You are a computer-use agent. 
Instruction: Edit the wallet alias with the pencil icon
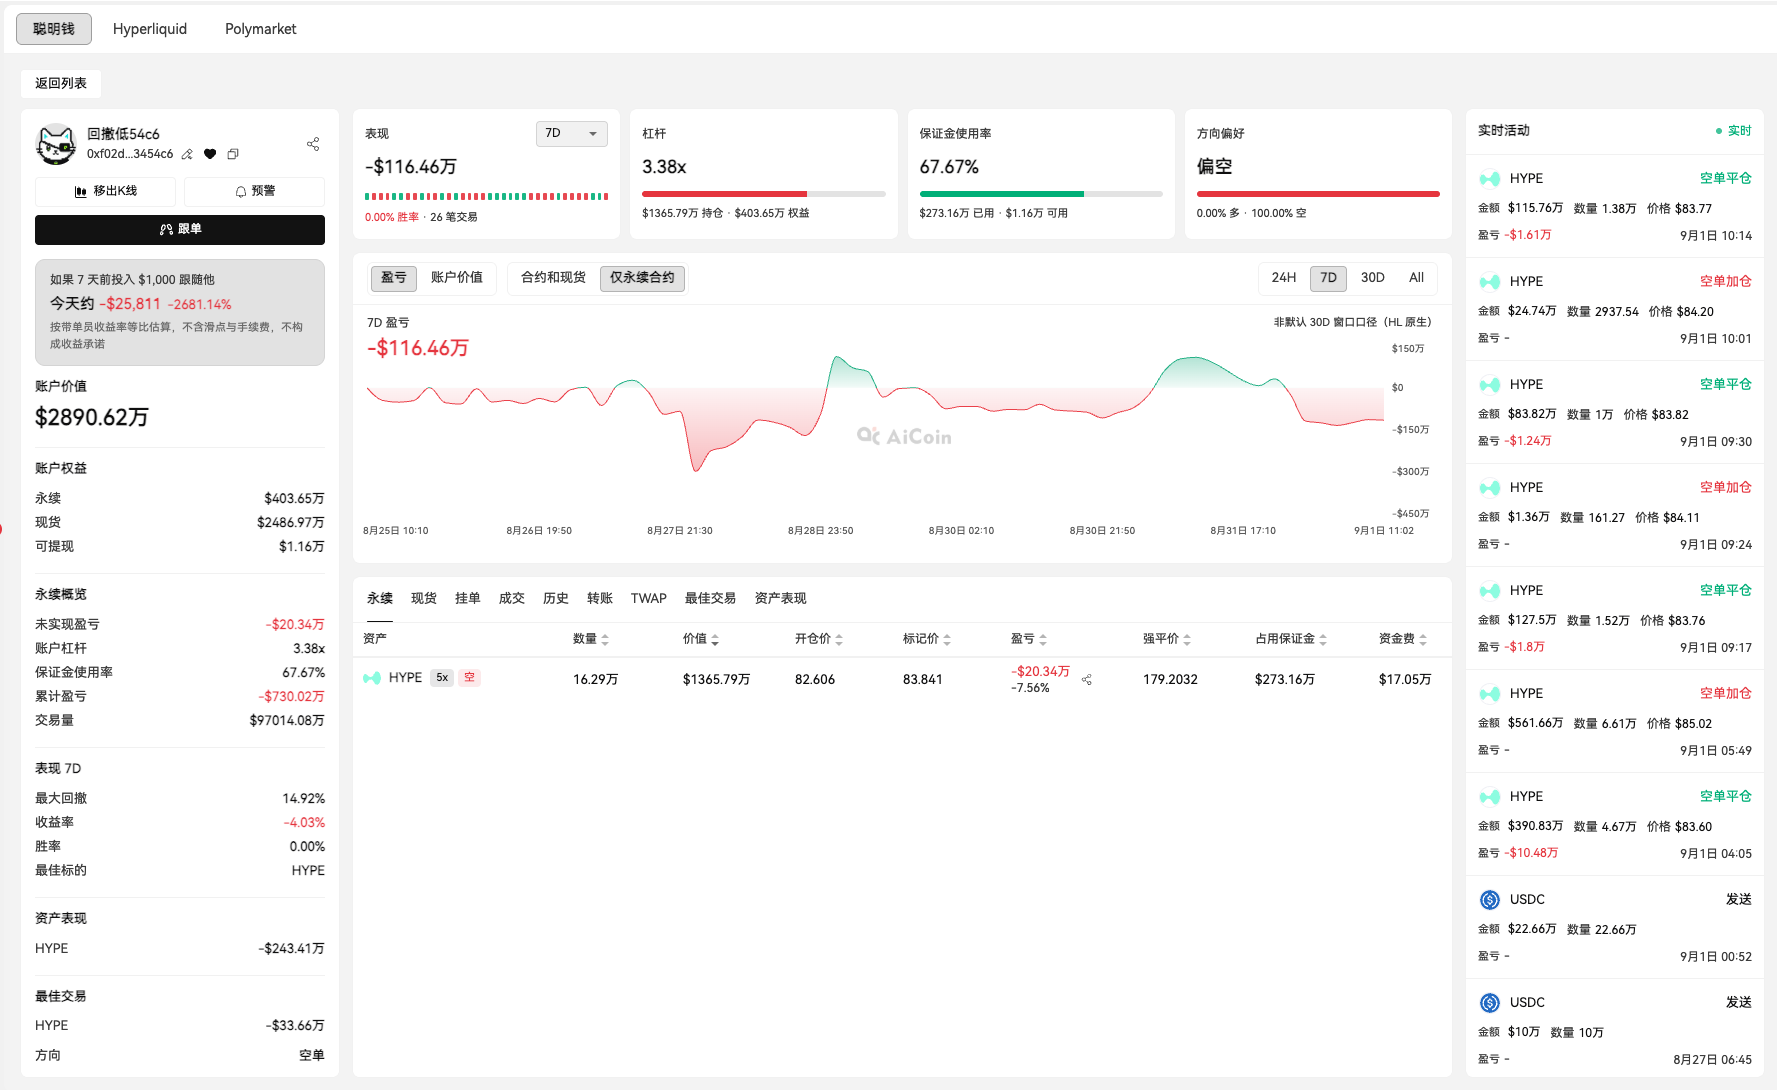pyautogui.click(x=187, y=154)
